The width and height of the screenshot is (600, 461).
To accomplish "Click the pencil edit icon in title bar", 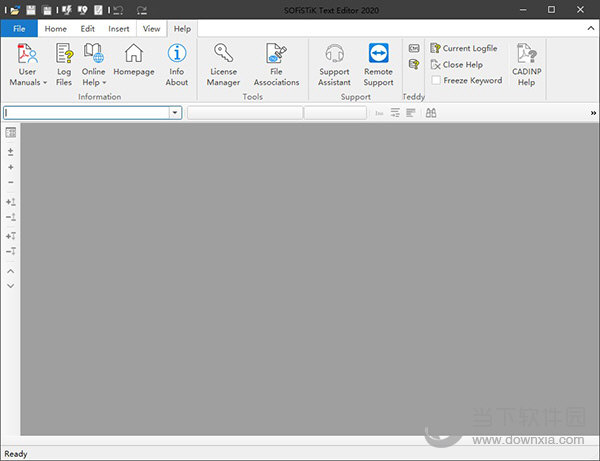I will 98,10.
